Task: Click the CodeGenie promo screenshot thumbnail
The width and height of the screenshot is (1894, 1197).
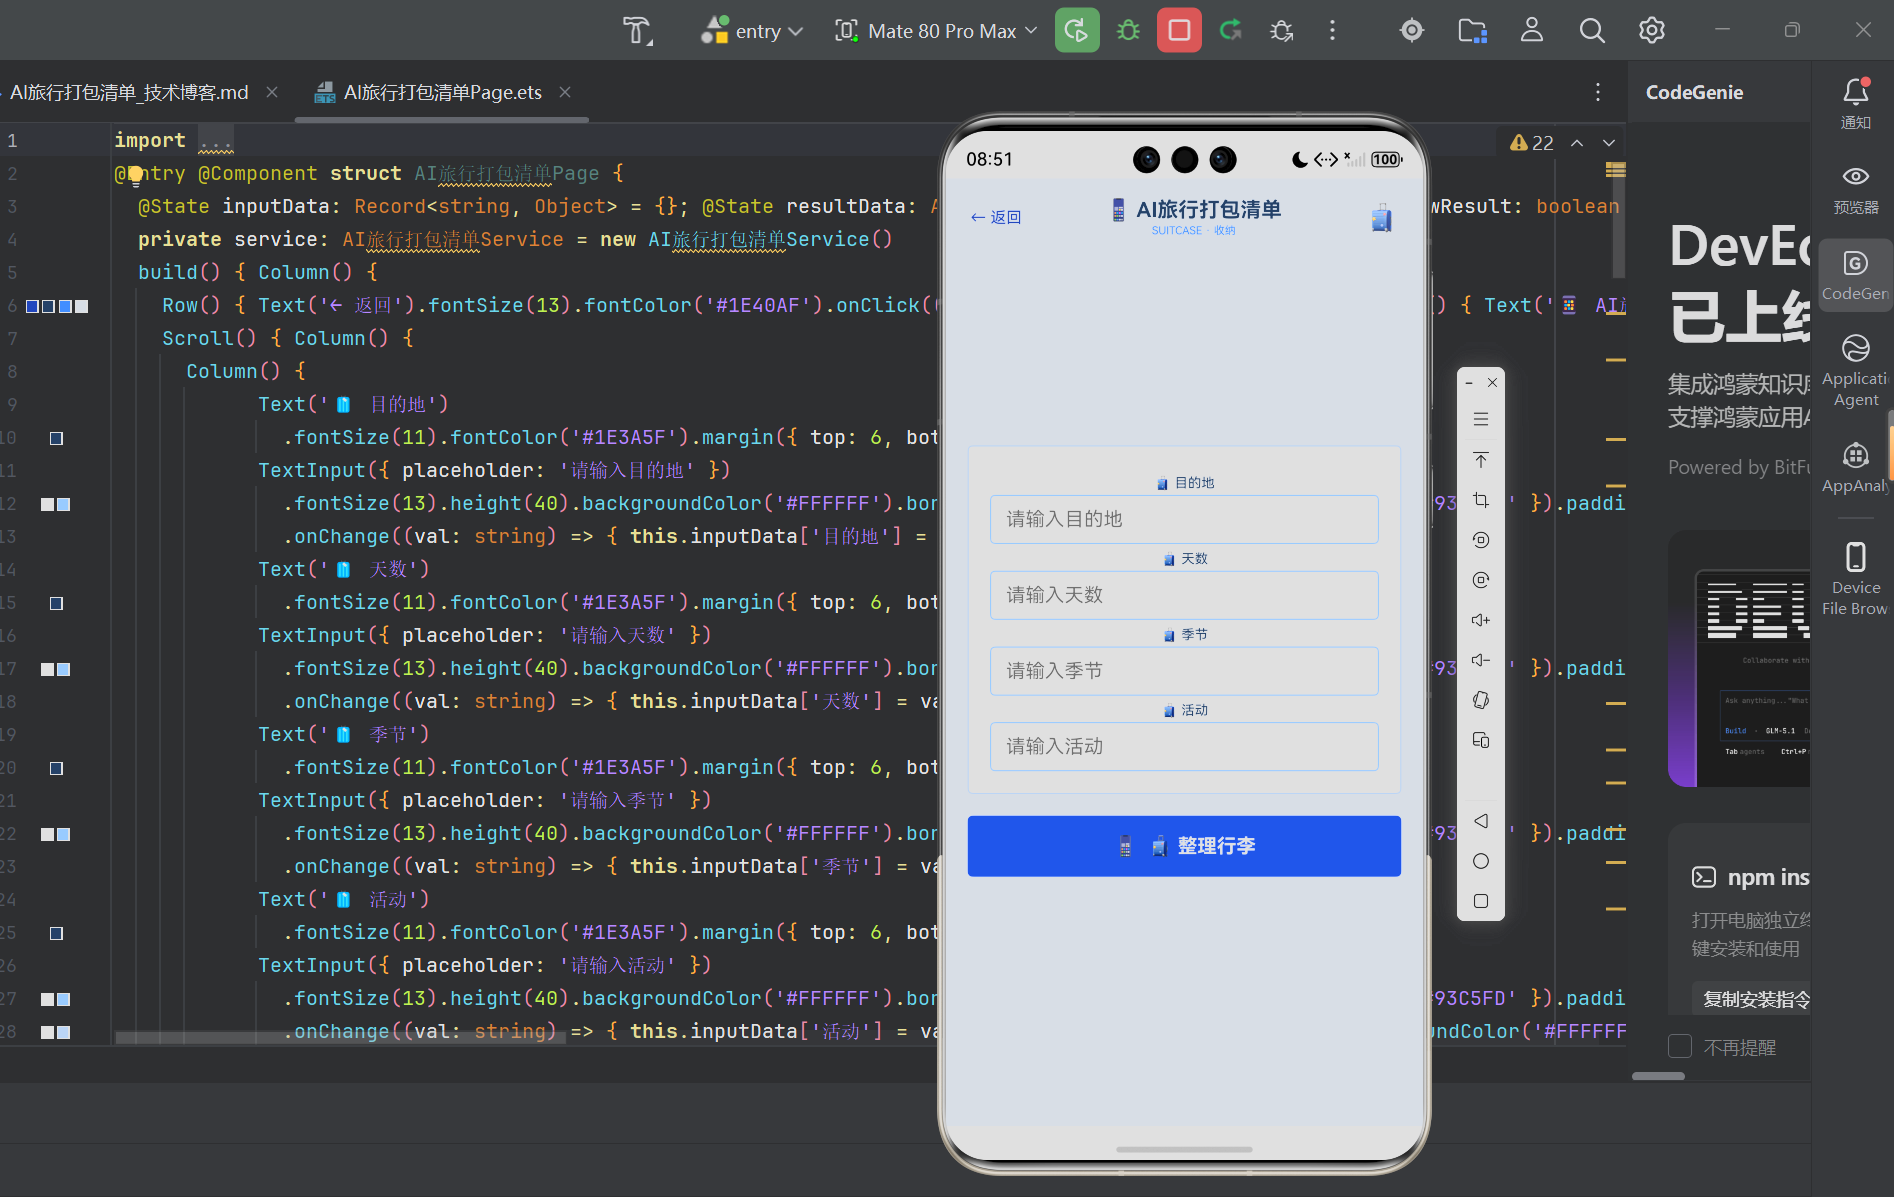Action: [x=1739, y=658]
